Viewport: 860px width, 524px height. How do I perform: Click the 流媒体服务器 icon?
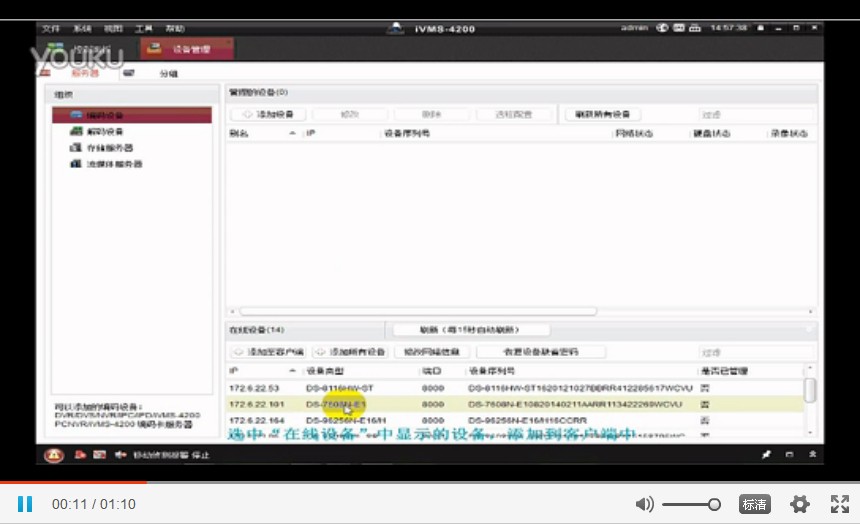coord(76,164)
